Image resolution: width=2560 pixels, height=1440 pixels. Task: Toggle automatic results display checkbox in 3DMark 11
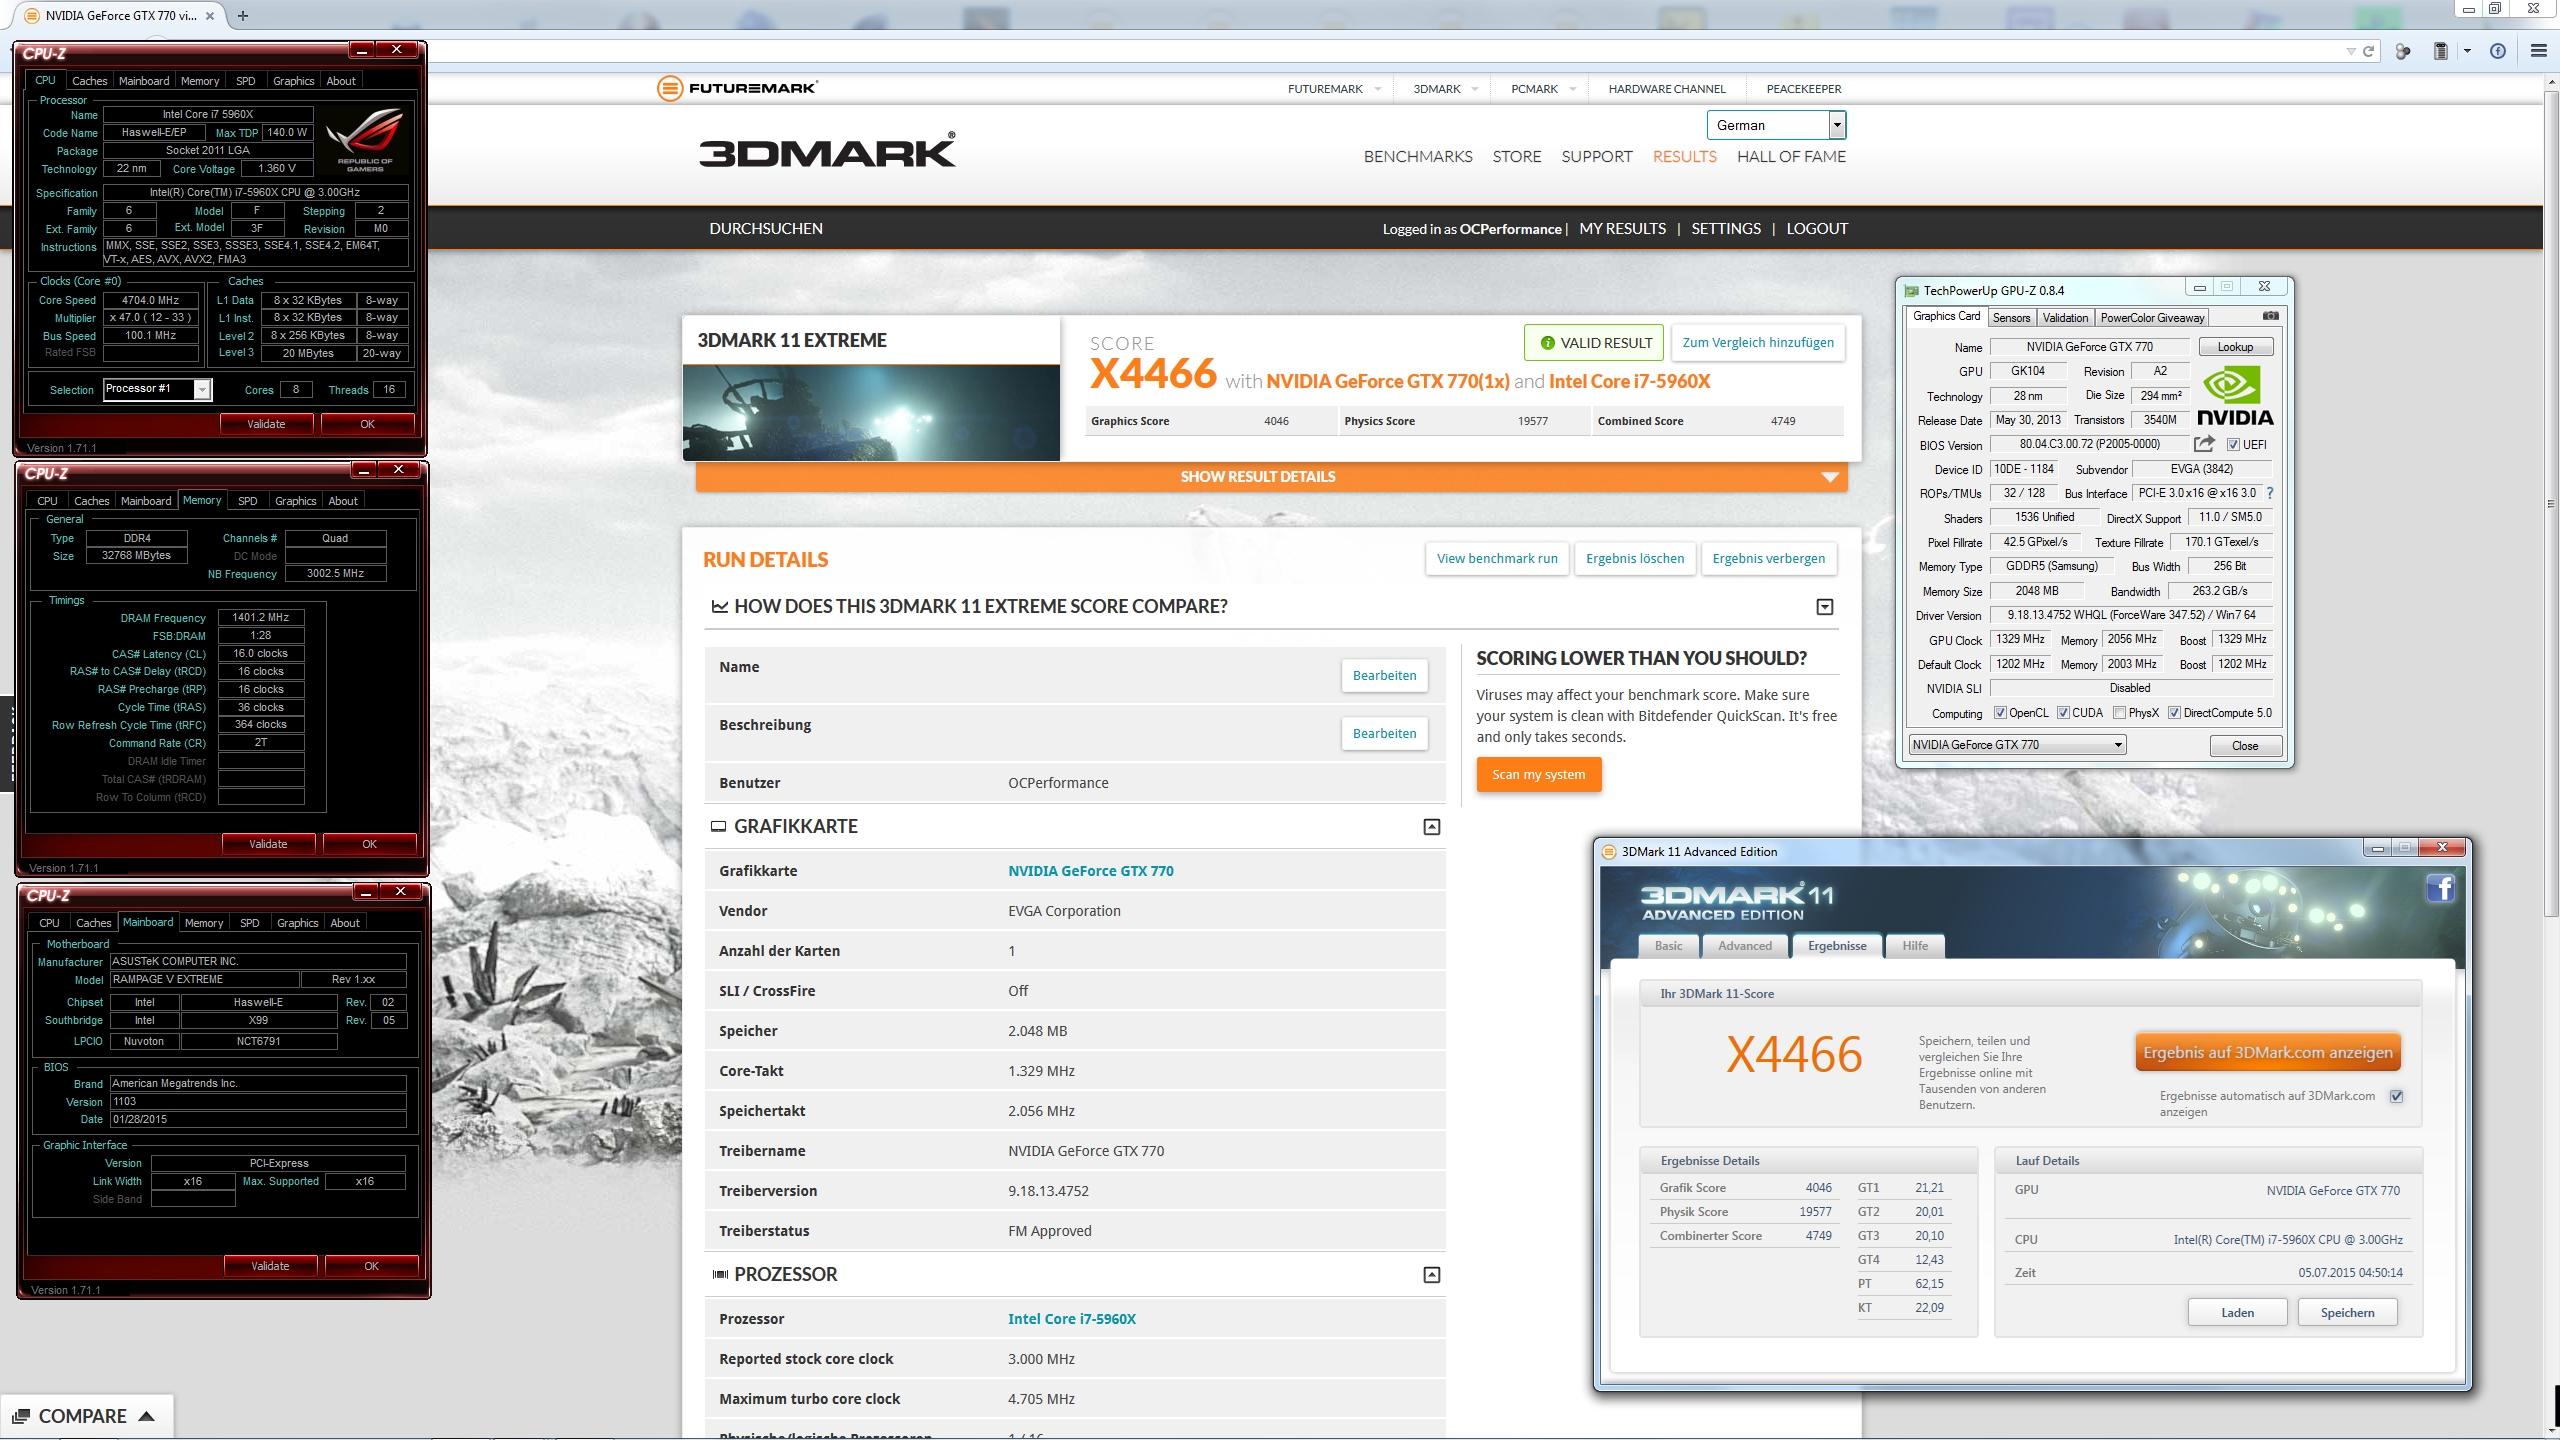[x=2396, y=1096]
